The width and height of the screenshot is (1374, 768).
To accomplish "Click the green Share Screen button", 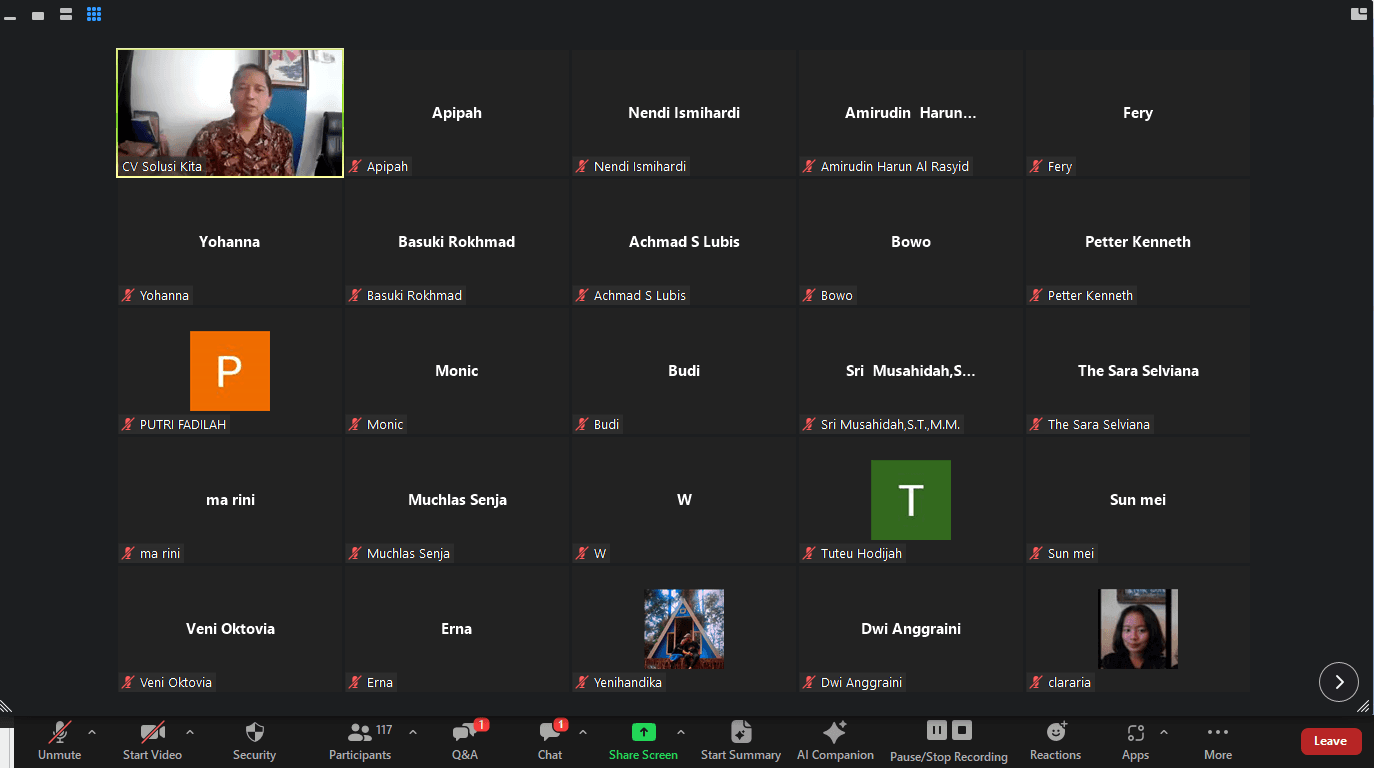I will 643,740.
